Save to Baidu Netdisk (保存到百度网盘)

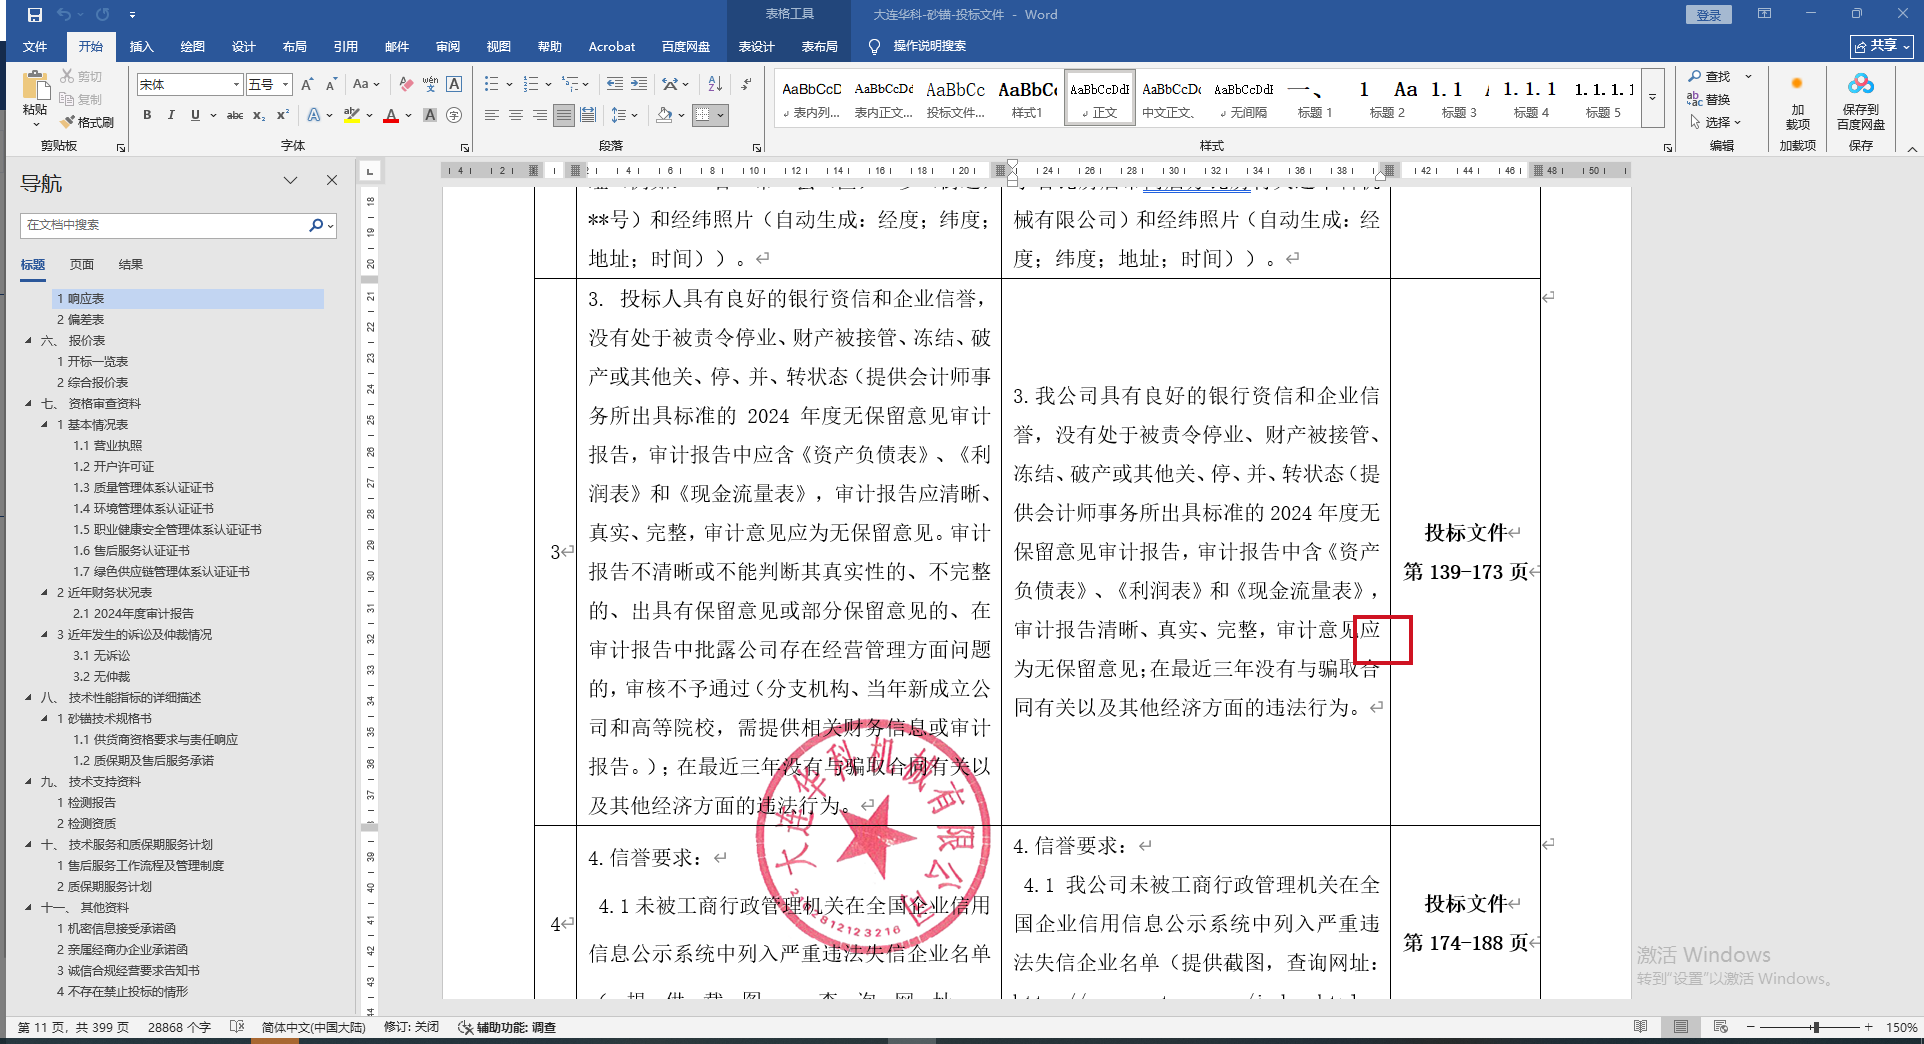1860,101
